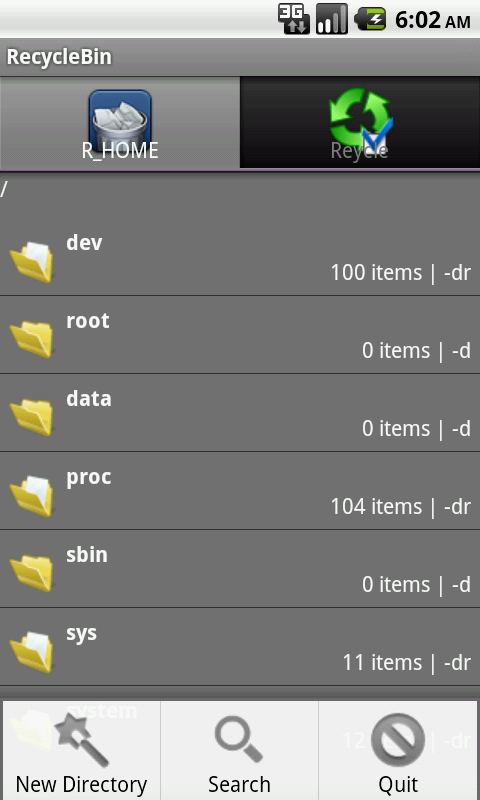Open the sbin folder icon
480x800 pixels.
[x=32, y=573]
